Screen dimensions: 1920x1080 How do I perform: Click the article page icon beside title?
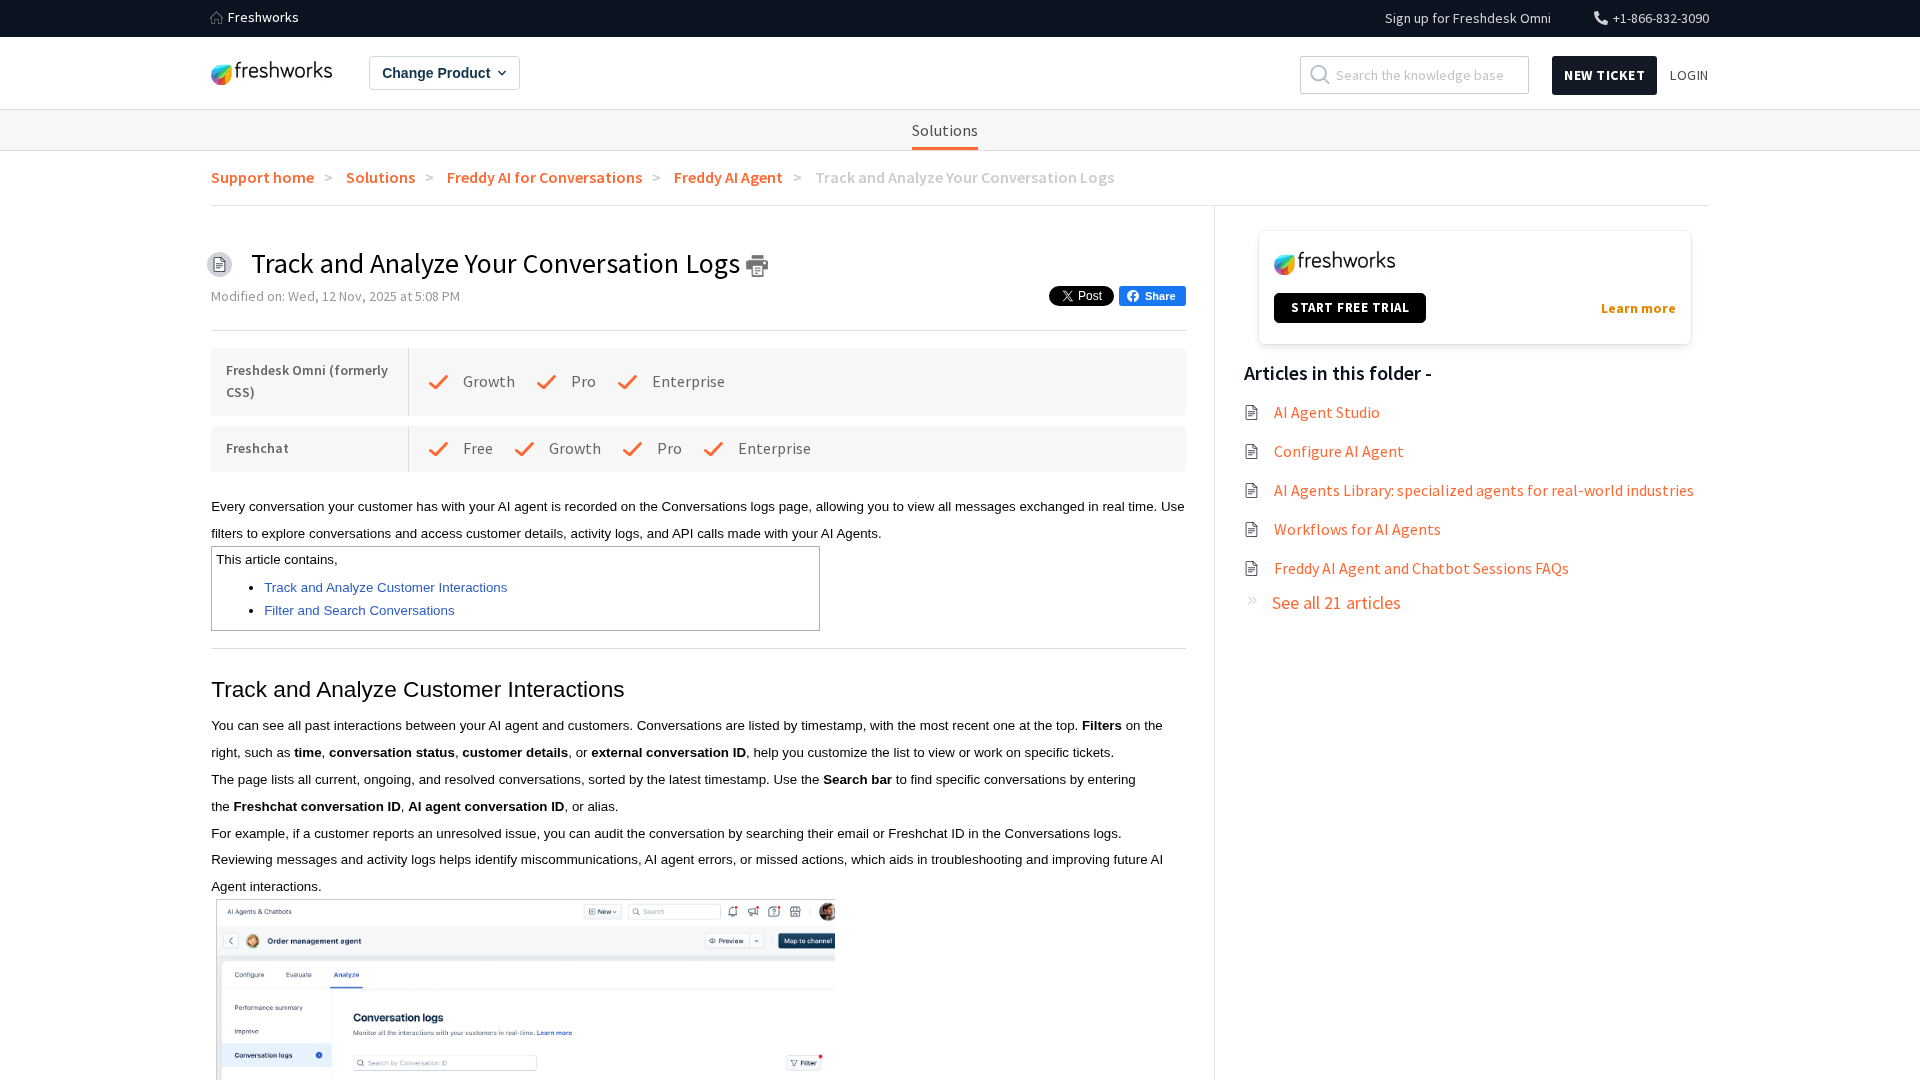point(219,264)
